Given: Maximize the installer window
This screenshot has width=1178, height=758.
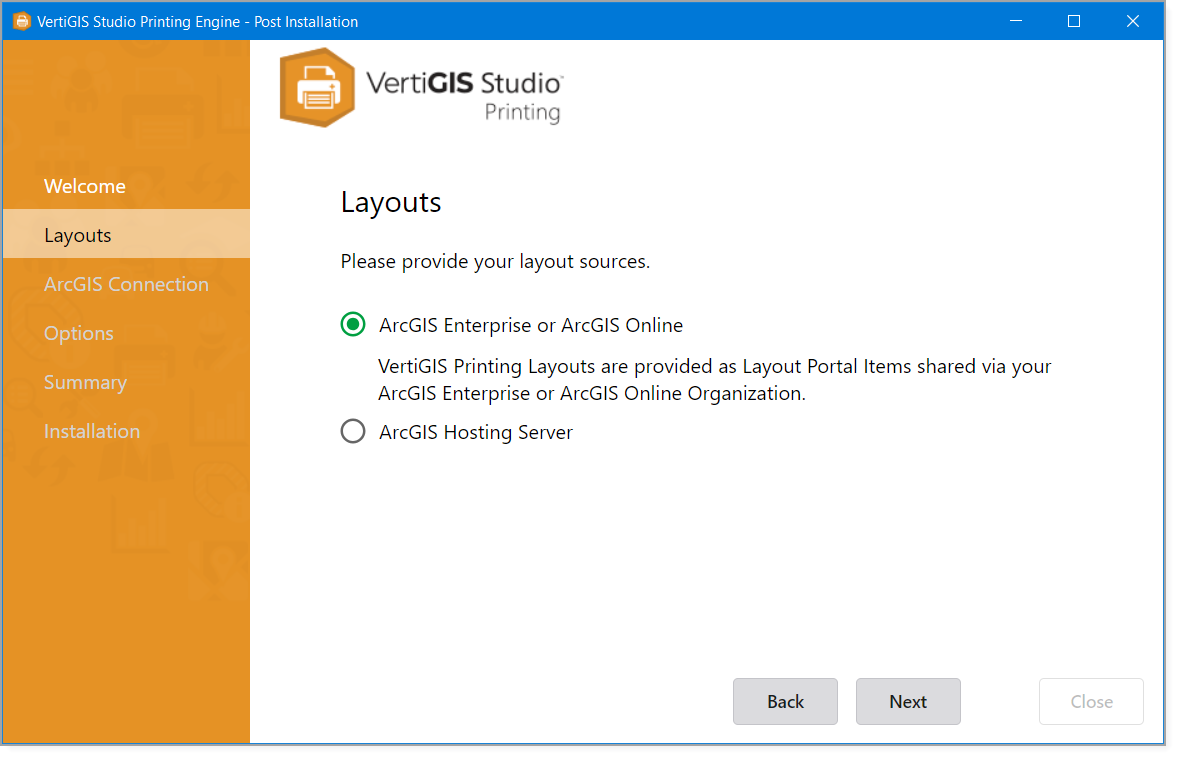Looking at the screenshot, I should click(x=1074, y=21).
